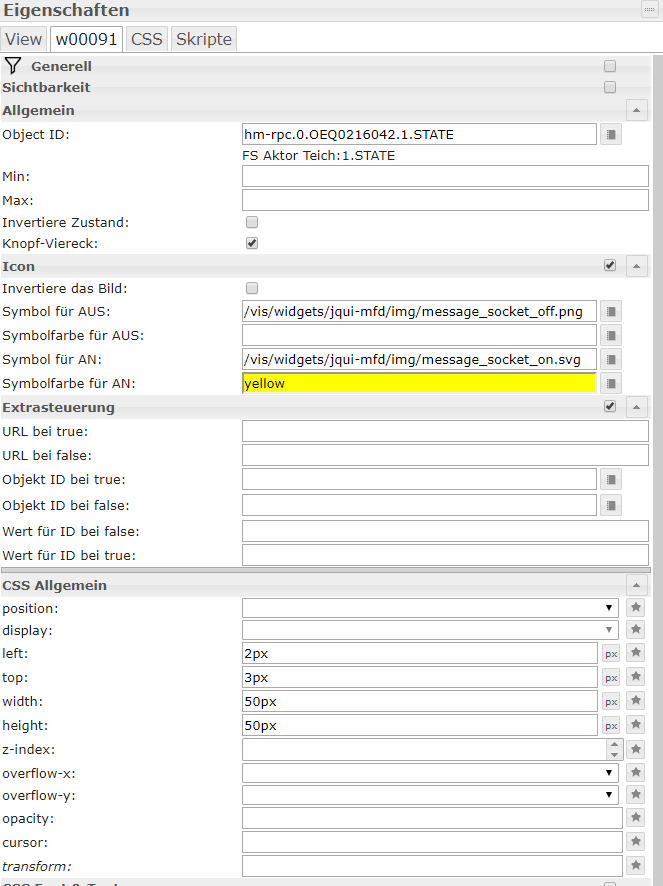This screenshot has width=663, height=886.
Task: Click the filter funnel icon beside Generell
Action: click(12, 66)
